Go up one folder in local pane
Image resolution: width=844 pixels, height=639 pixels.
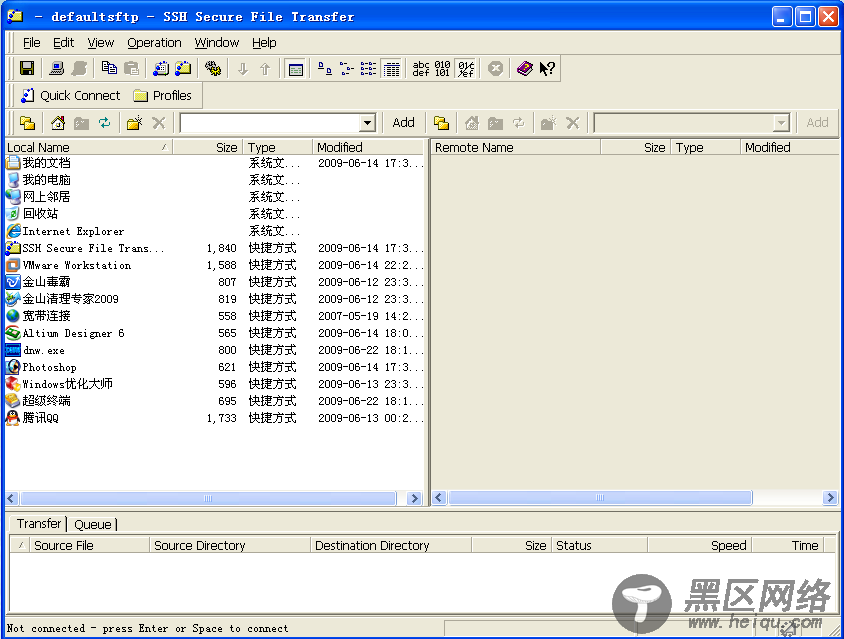(x=27, y=123)
